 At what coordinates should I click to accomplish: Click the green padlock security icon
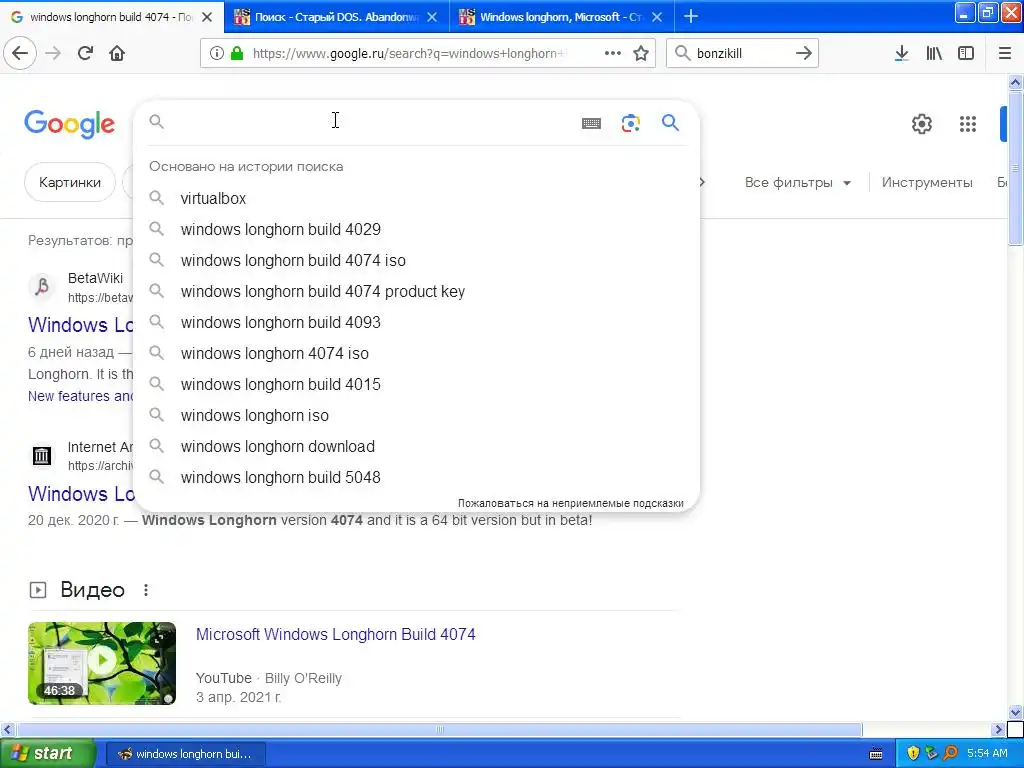(x=236, y=53)
